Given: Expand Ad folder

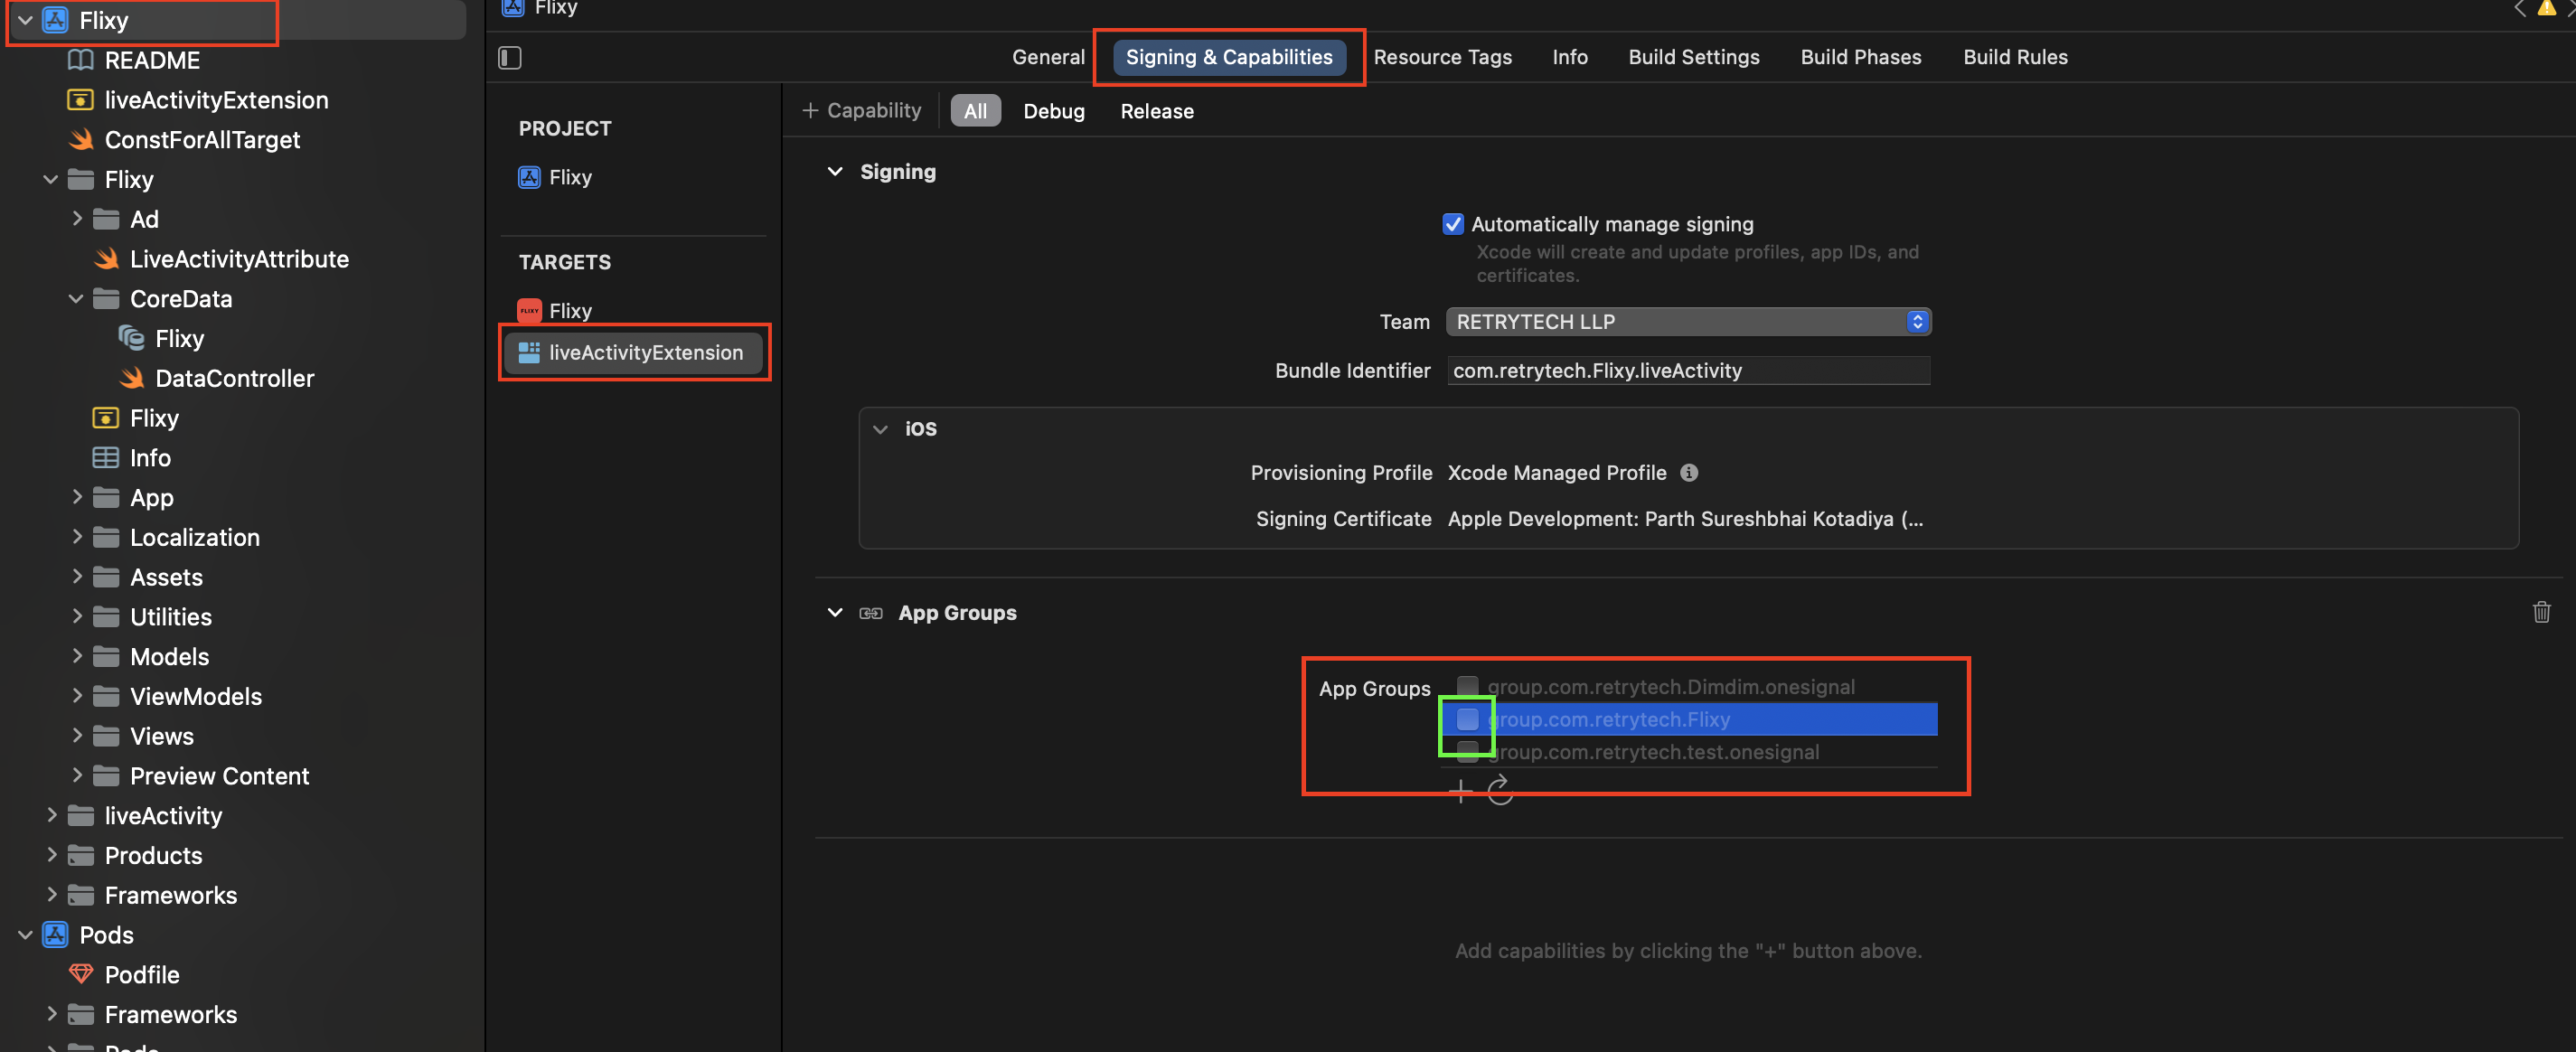Looking at the screenshot, I should [x=76, y=219].
